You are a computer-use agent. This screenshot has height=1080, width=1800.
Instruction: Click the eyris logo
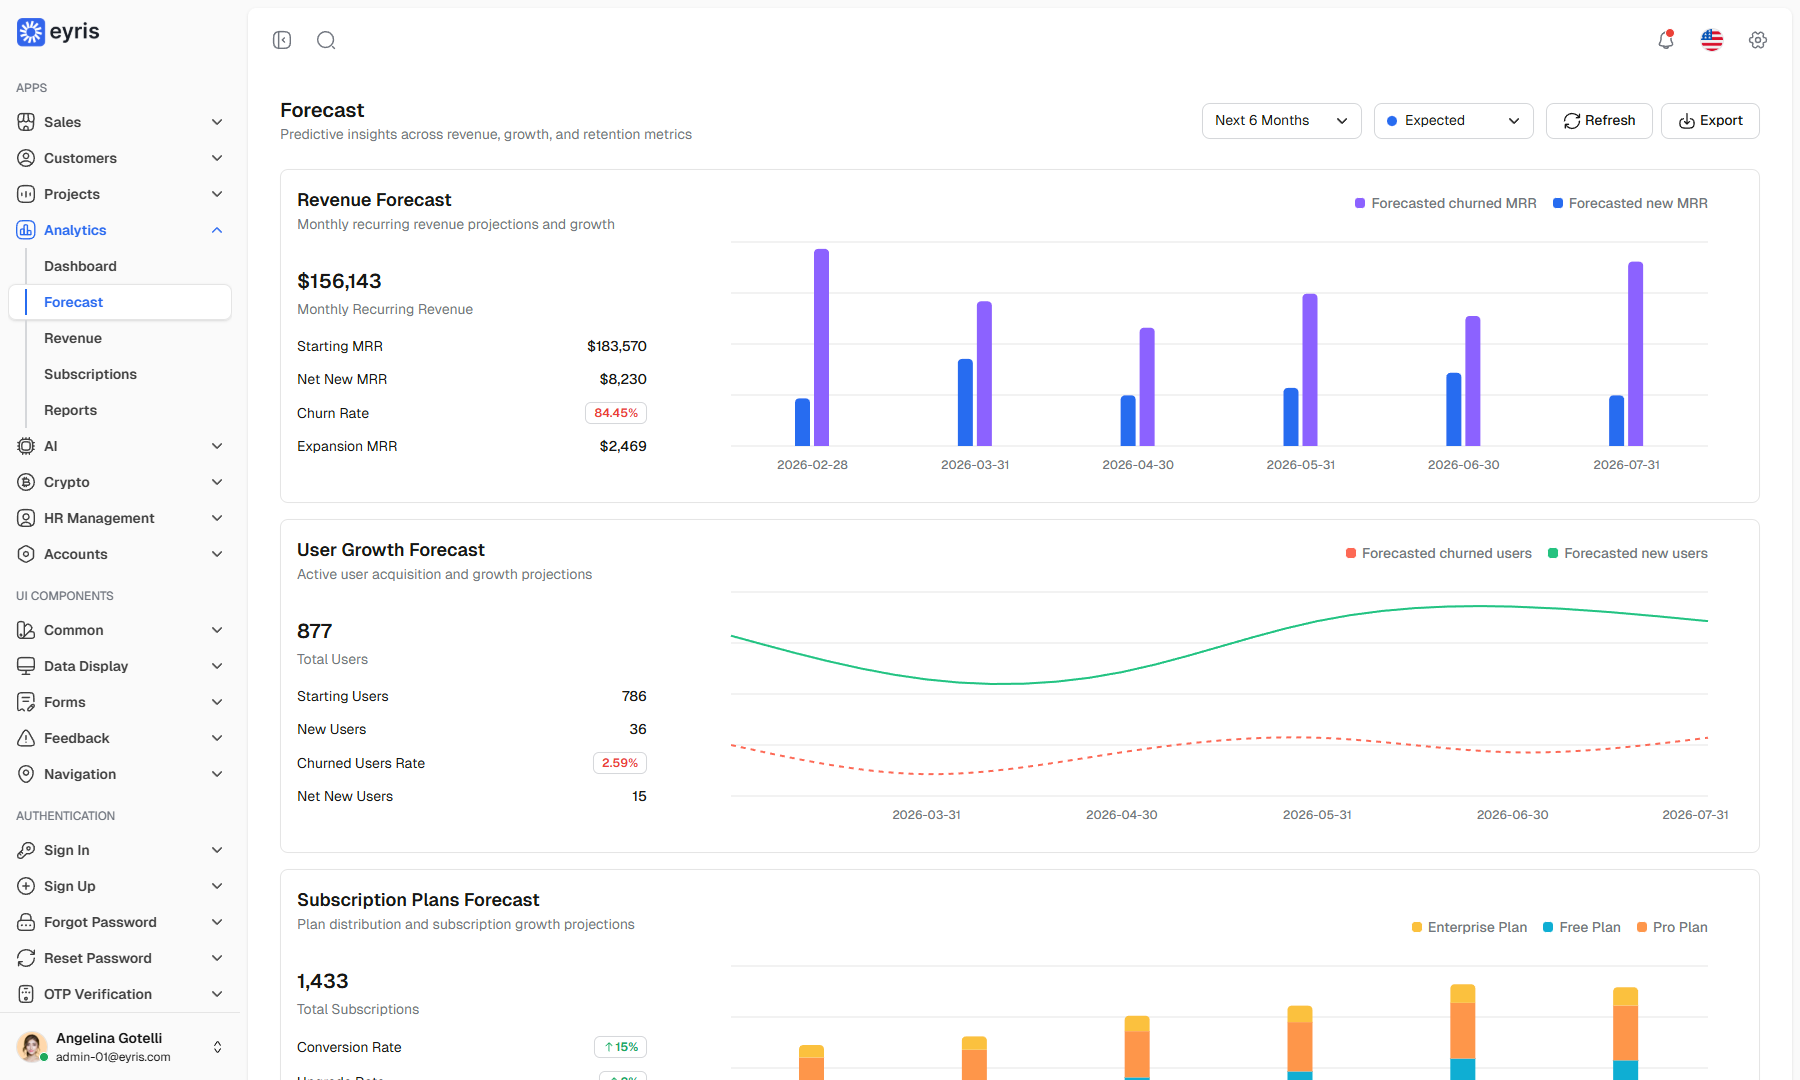[58, 32]
